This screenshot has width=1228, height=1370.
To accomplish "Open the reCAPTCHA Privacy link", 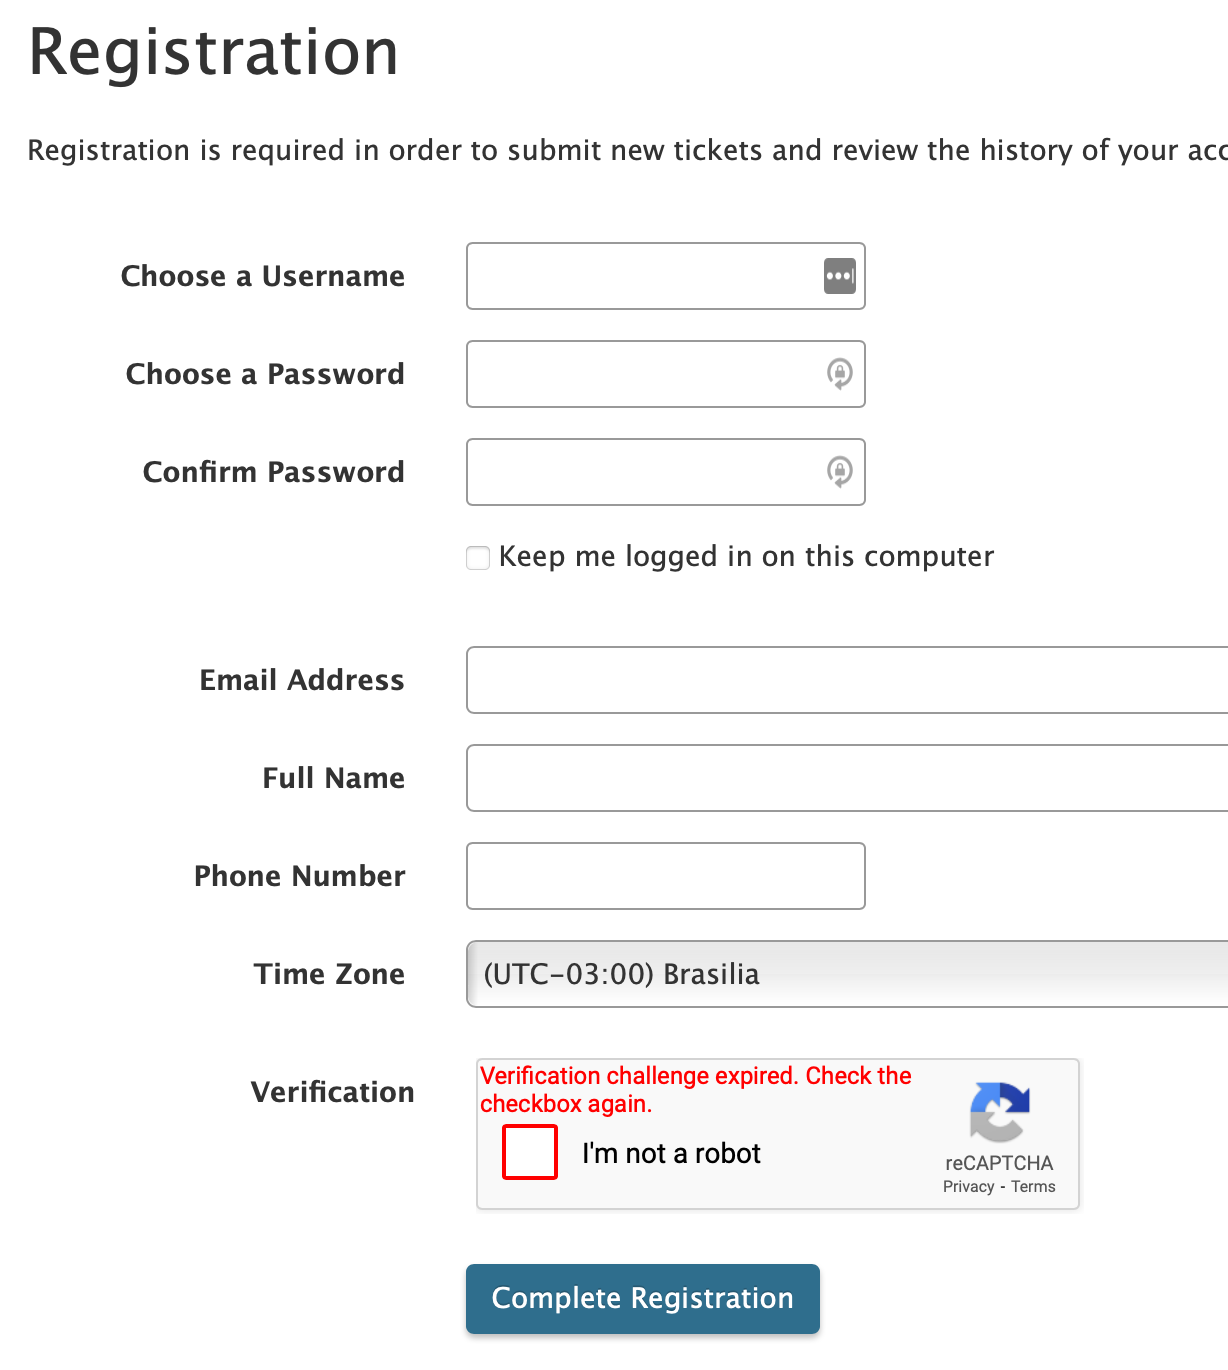I will [968, 1187].
